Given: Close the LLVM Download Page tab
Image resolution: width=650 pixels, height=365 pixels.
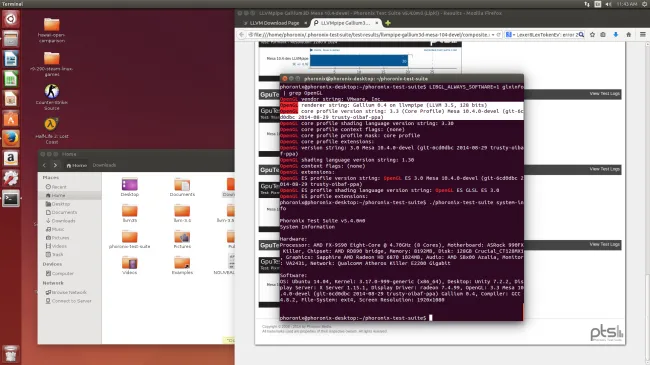Looking at the screenshot, I should (x=306, y=23).
